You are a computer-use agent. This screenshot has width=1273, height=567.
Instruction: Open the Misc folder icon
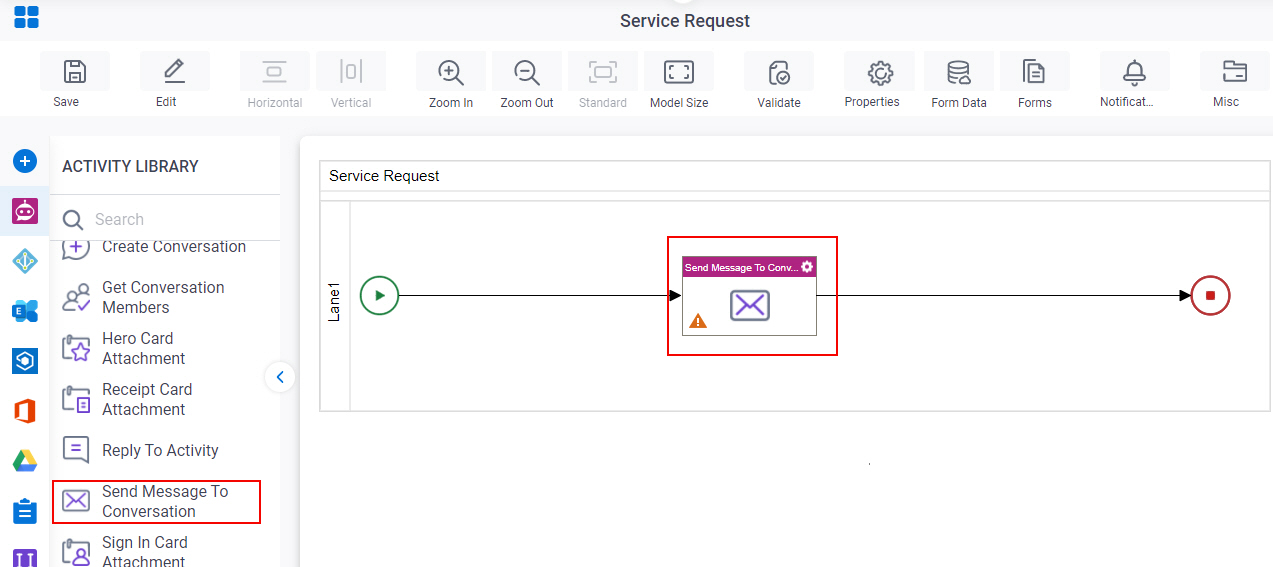click(x=1234, y=72)
